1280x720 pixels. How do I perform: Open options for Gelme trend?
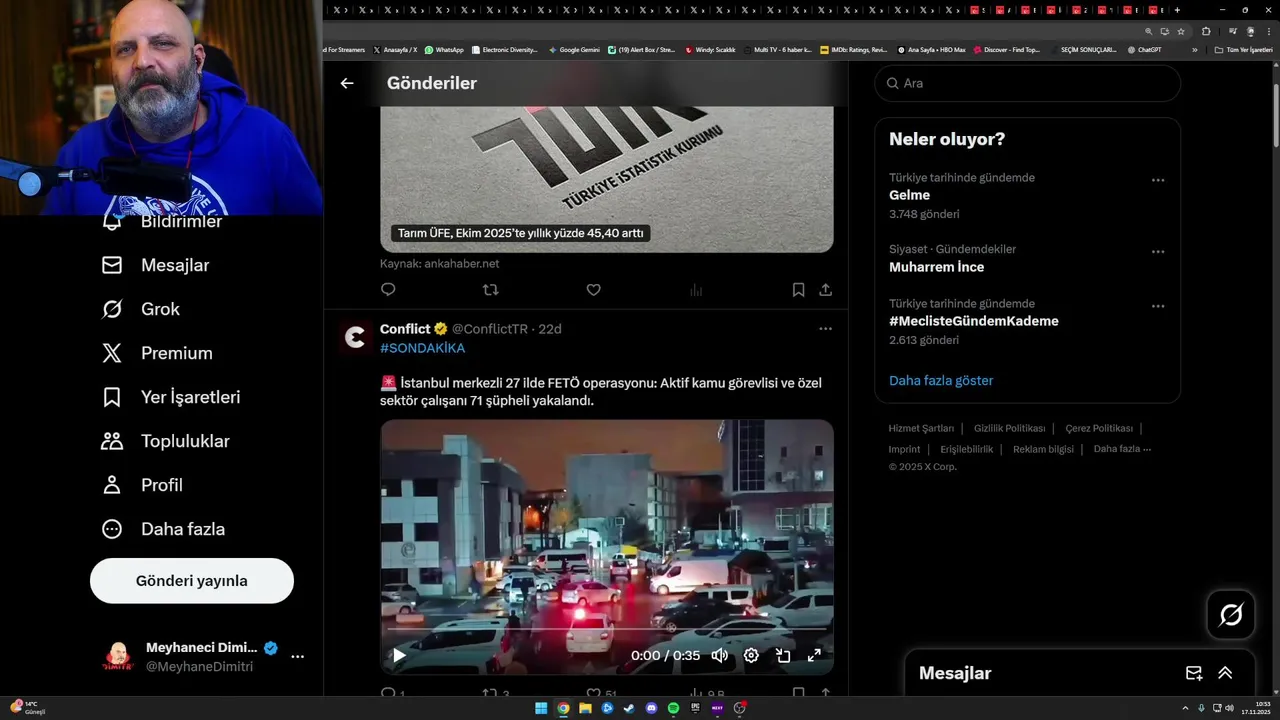tap(1158, 181)
